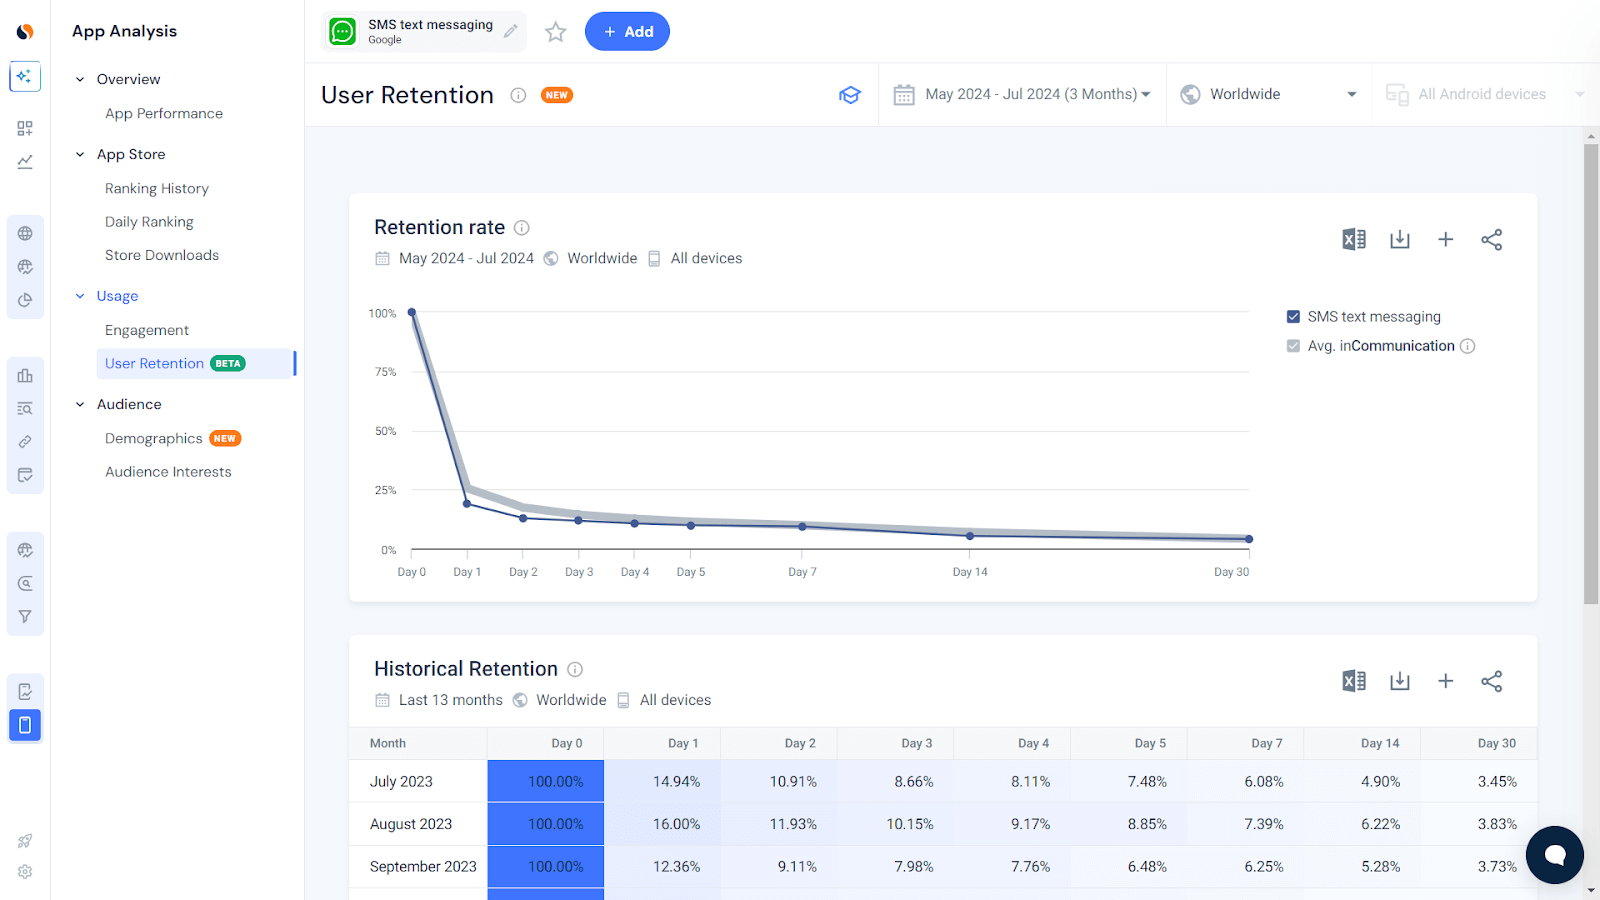Viewport: 1600px width, 900px height.
Task: Open the chat bubble in bottom right corner
Action: click(x=1553, y=855)
